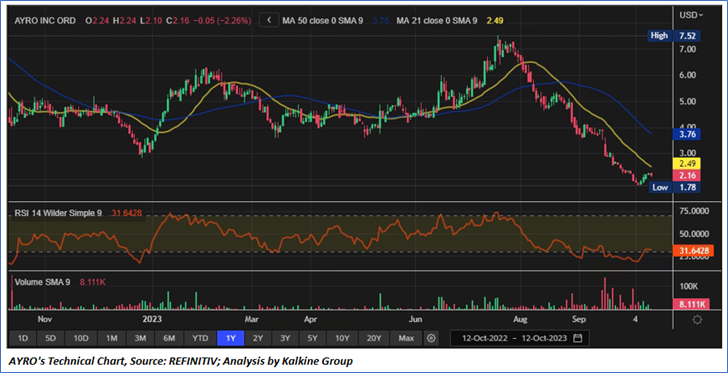Click the custom range target icon beside Max
This screenshot has height=373, width=728.
[431, 338]
